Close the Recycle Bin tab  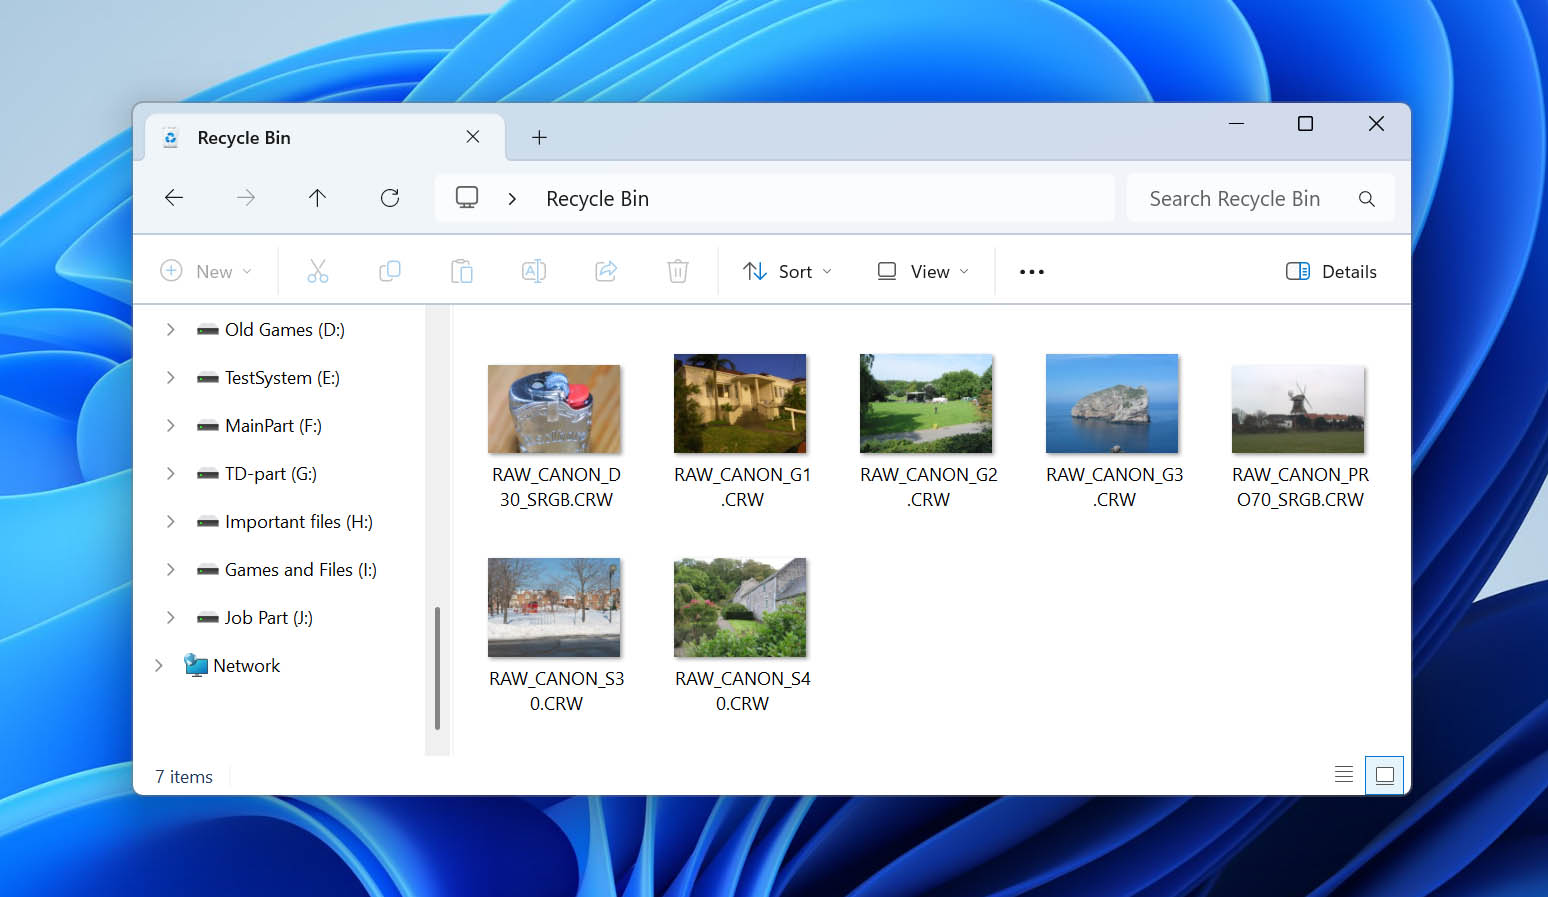pyautogui.click(x=473, y=137)
